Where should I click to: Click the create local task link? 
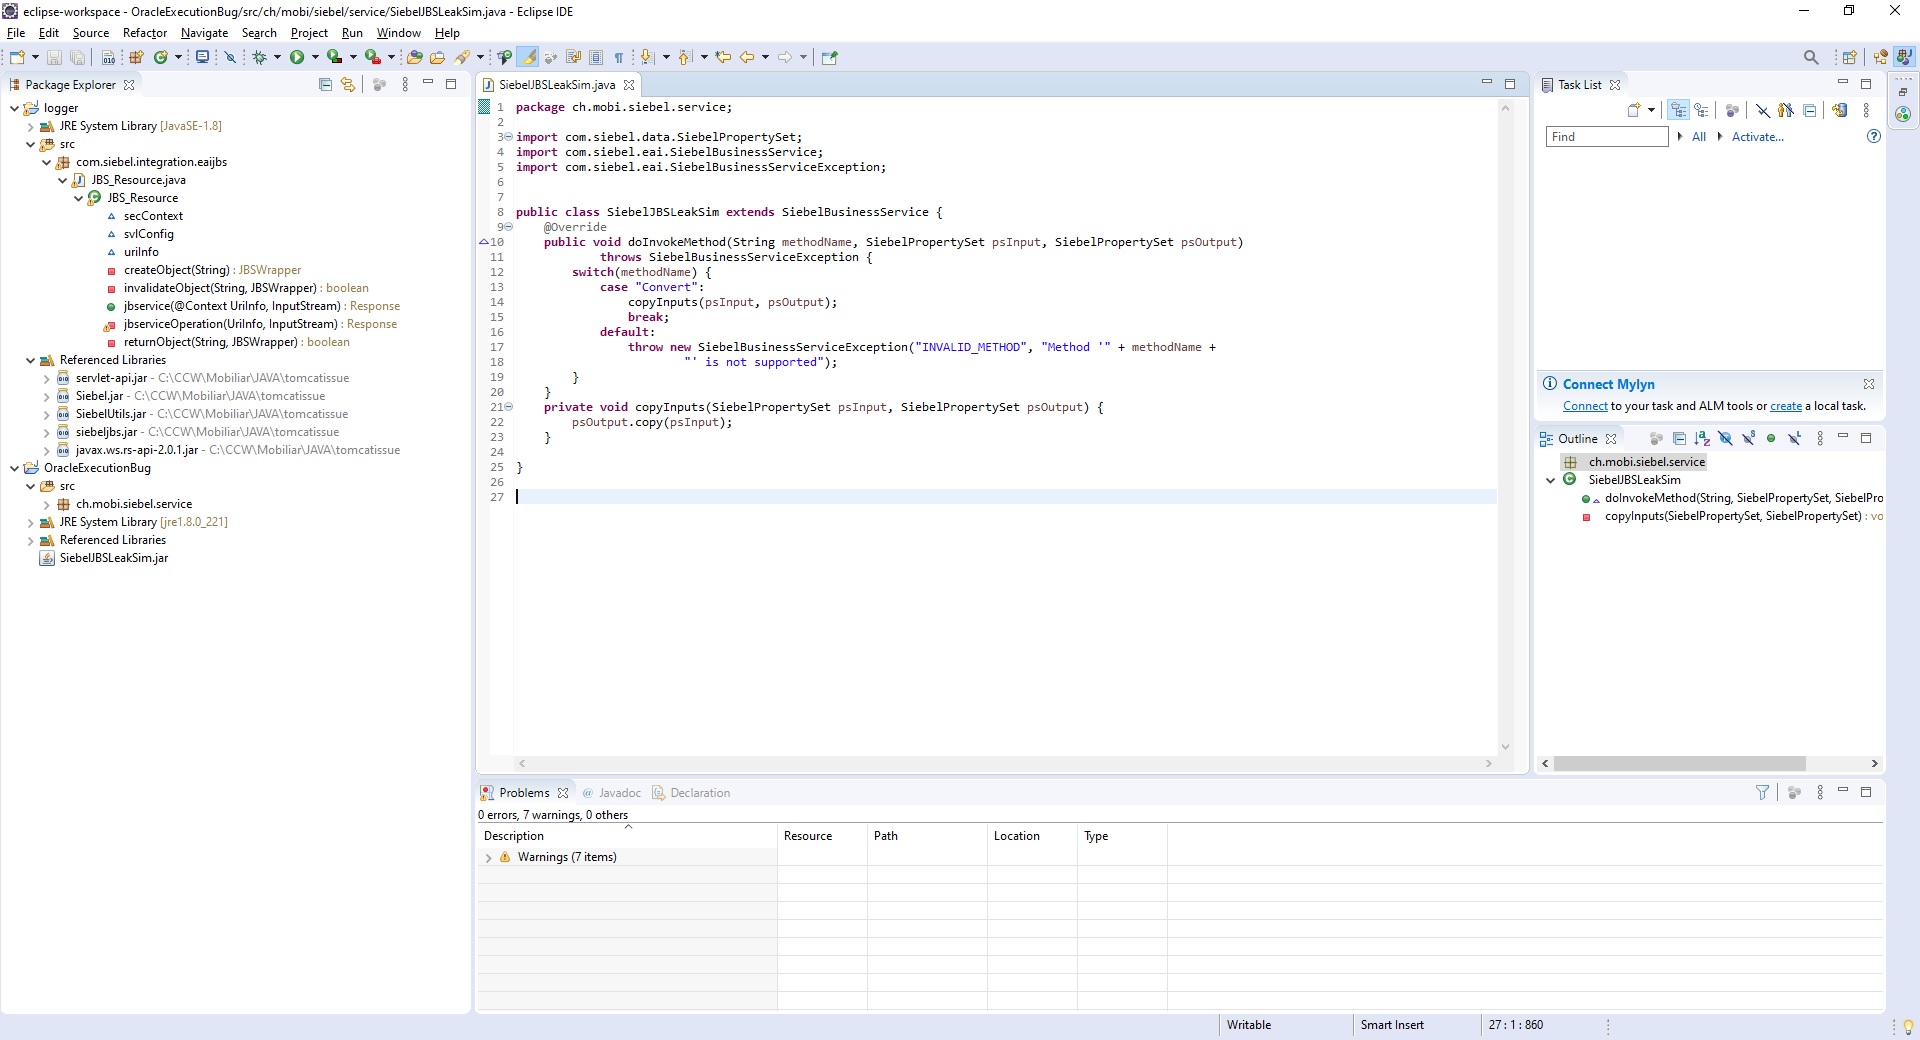click(1786, 406)
